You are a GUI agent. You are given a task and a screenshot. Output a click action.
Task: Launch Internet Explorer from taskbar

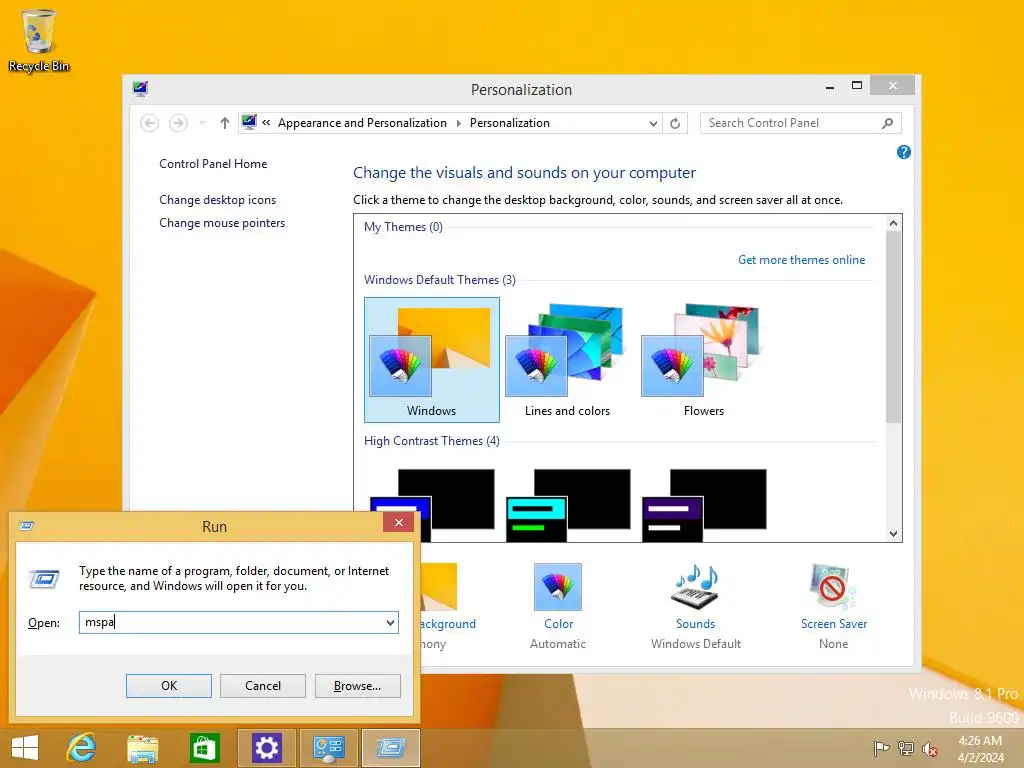tap(81, 748)
